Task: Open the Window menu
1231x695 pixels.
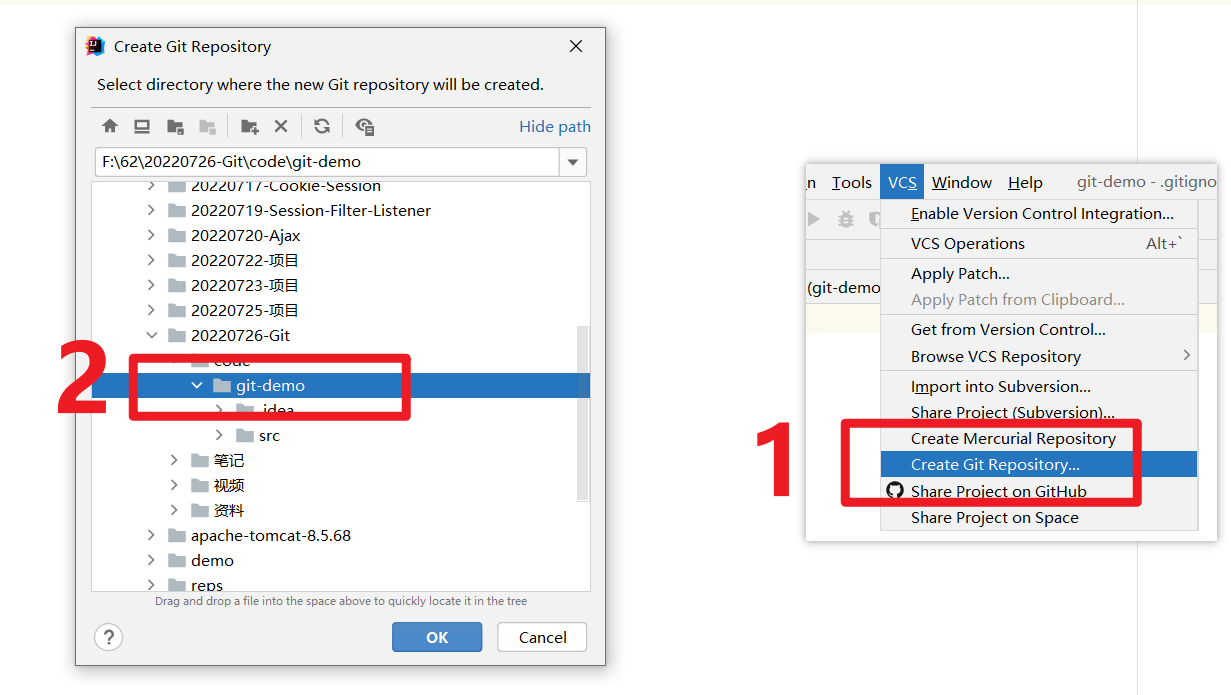Action: (x=962, y=182)
